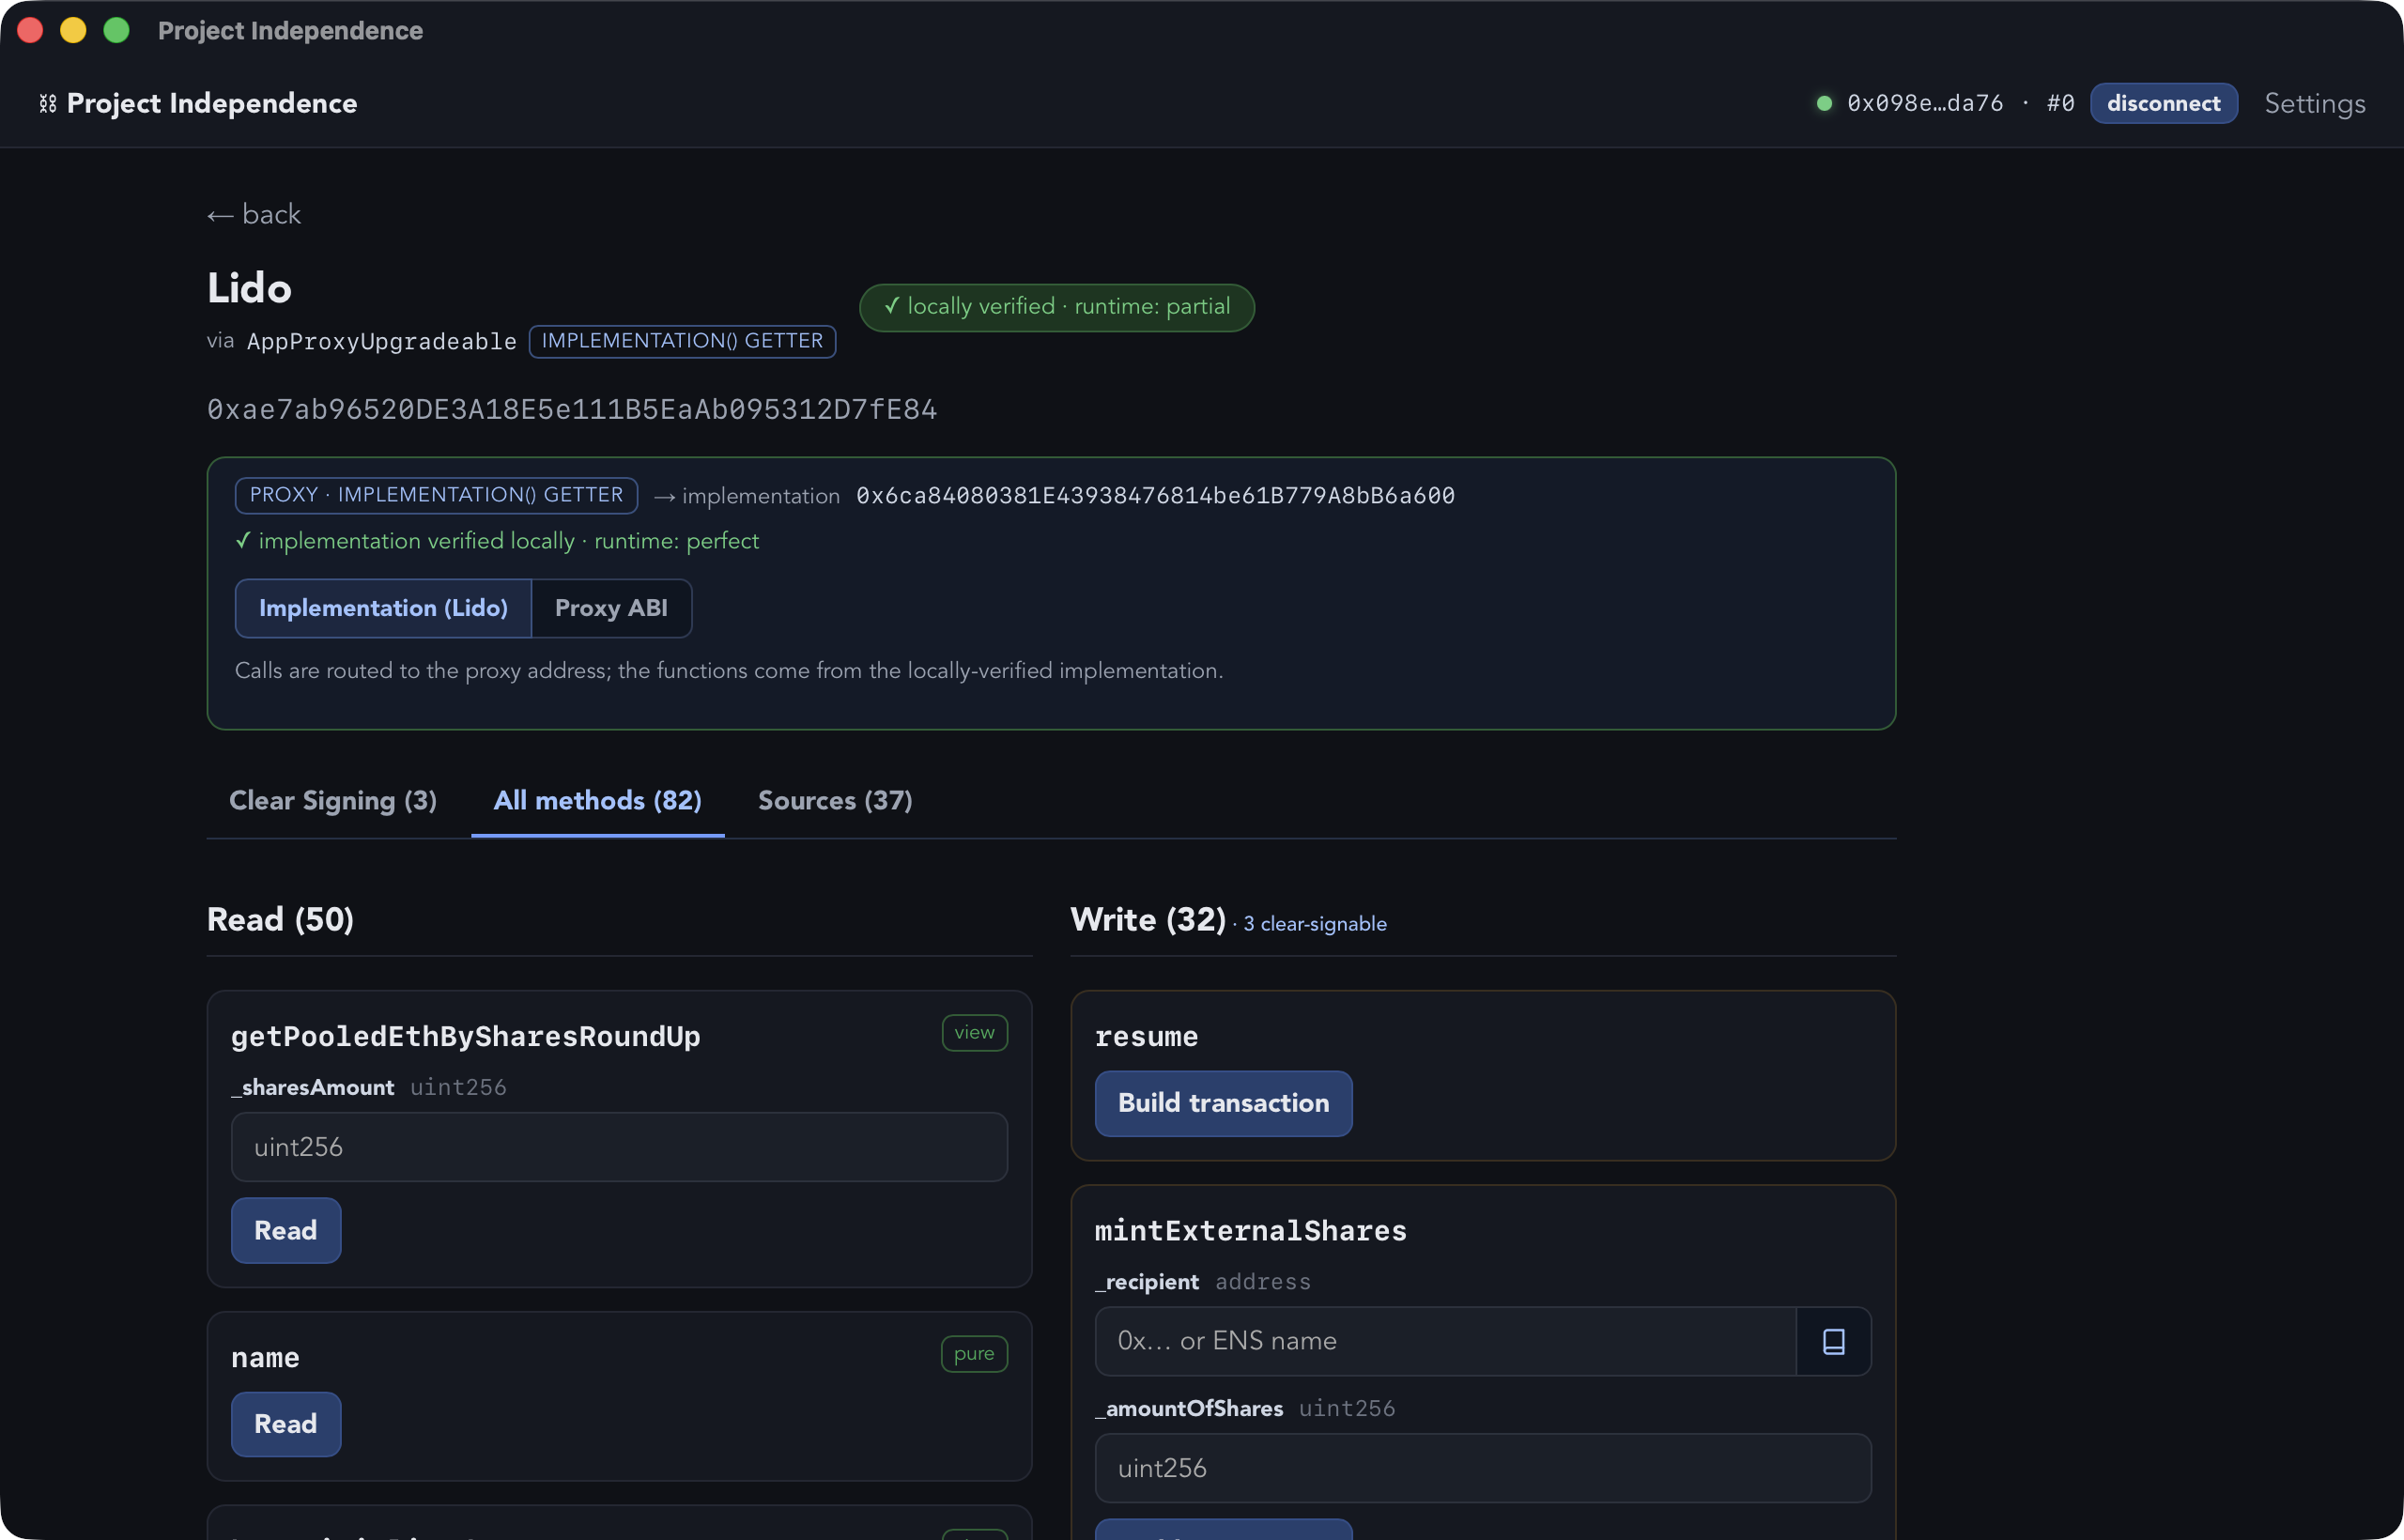The width and height of the screenshot is (2404, 1540).
Task: Click the pure tag on name
Action: click(974, 1354)
